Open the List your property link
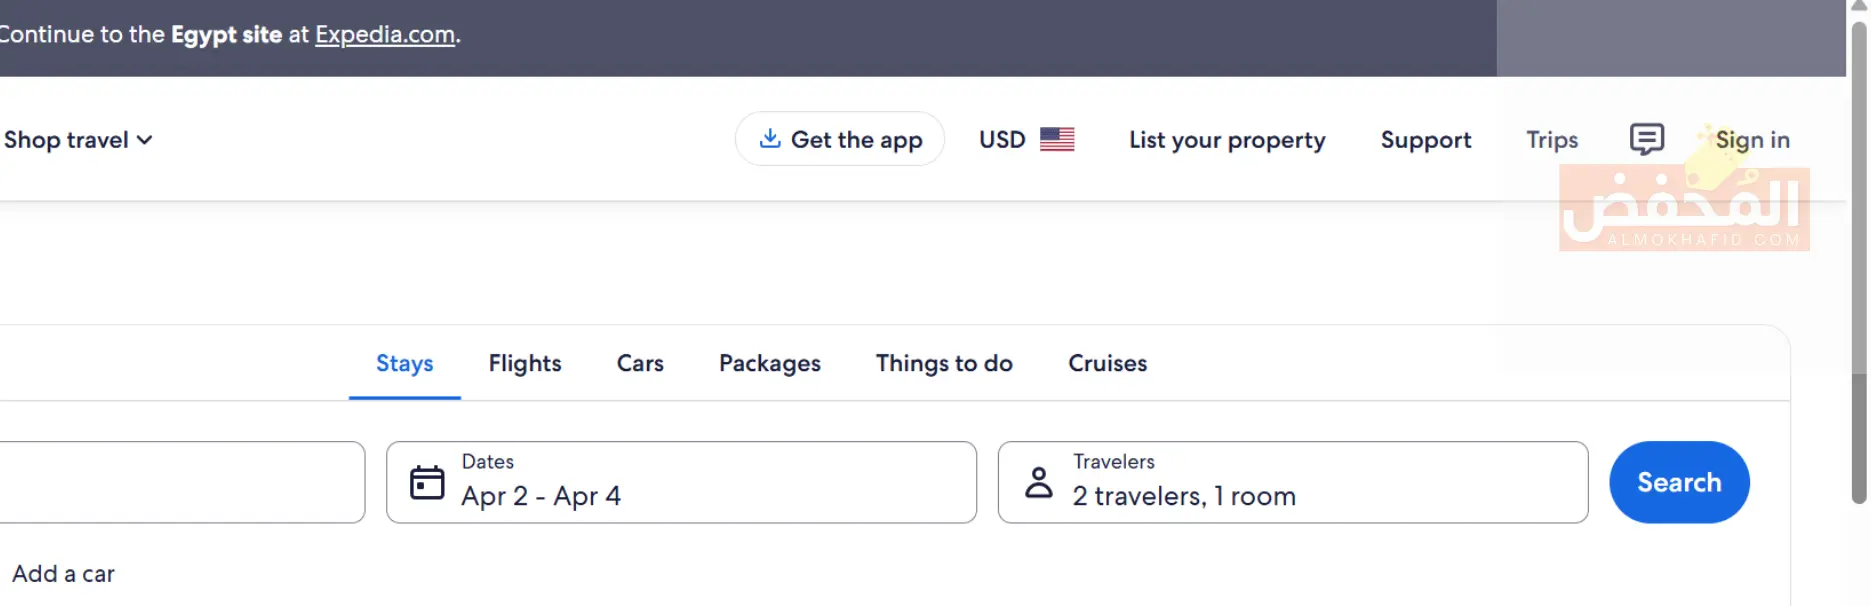The image size is (1871, 606). 1227,140
